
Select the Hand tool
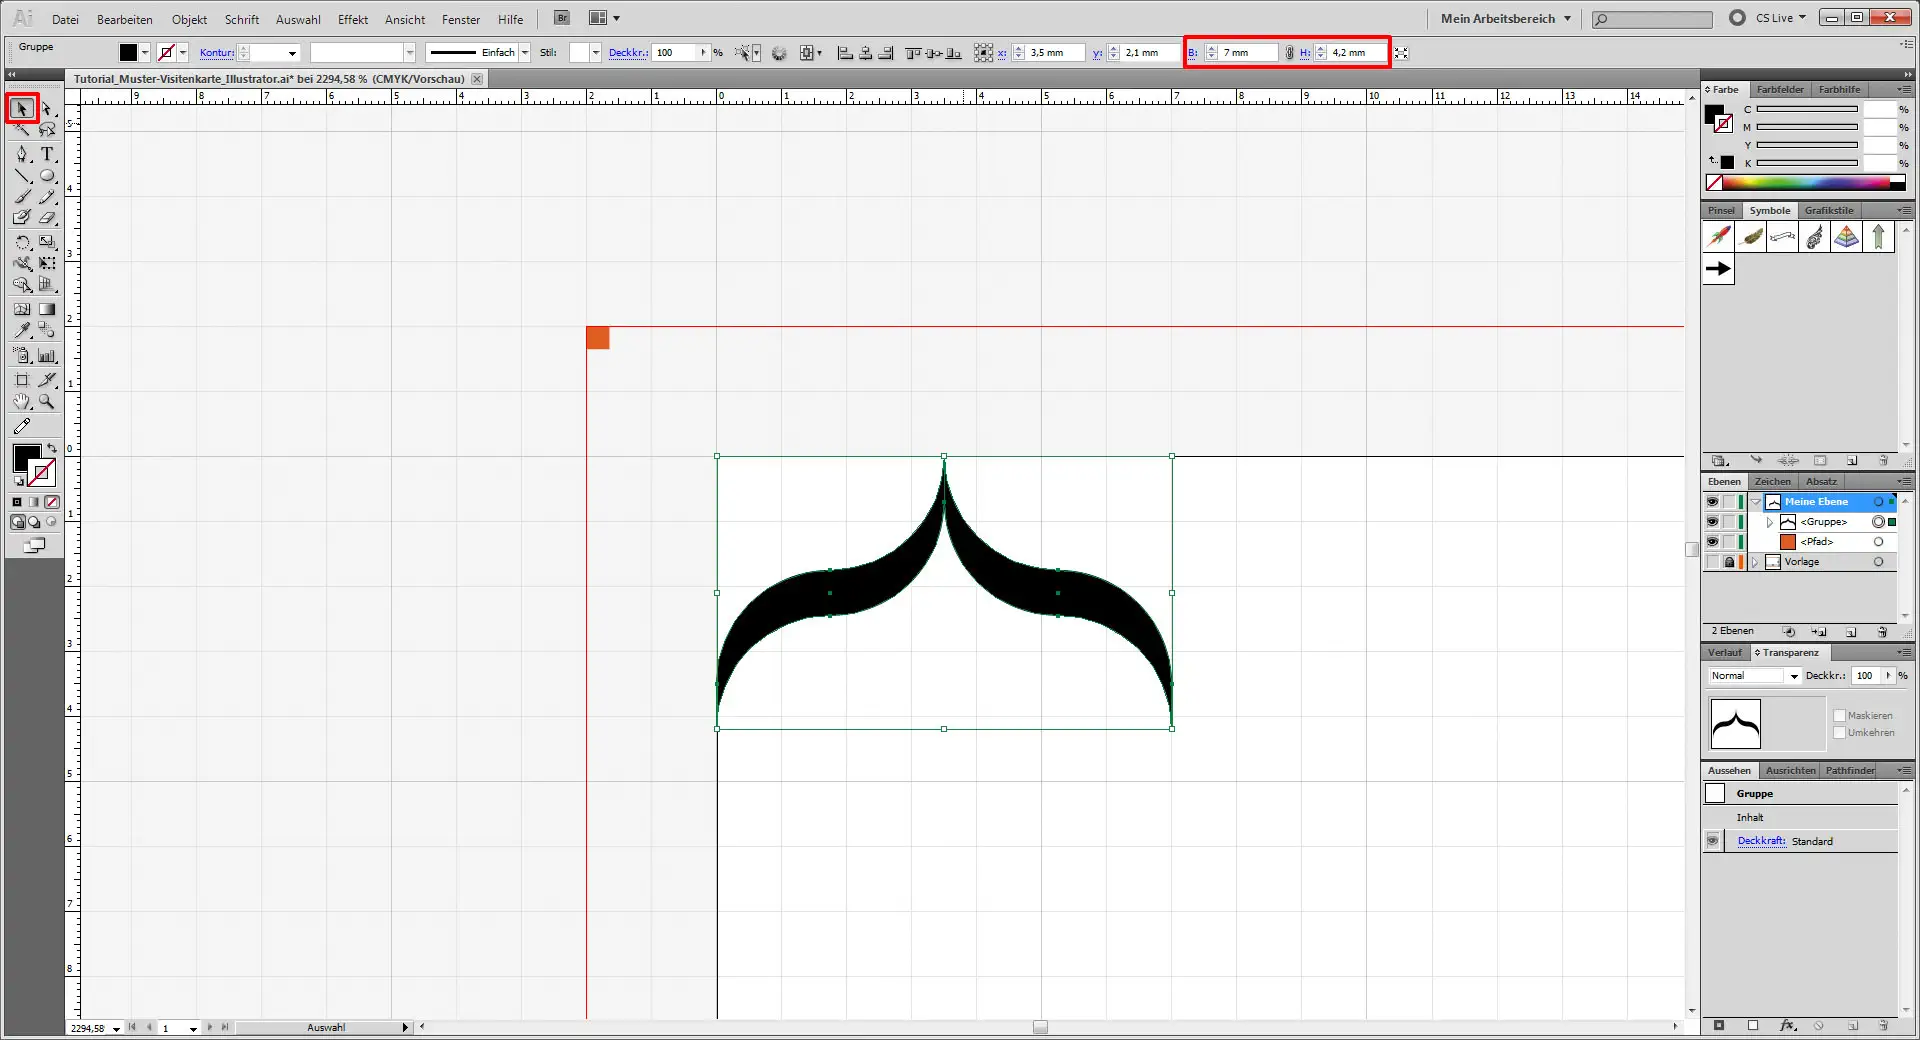[x=22, y=402]
